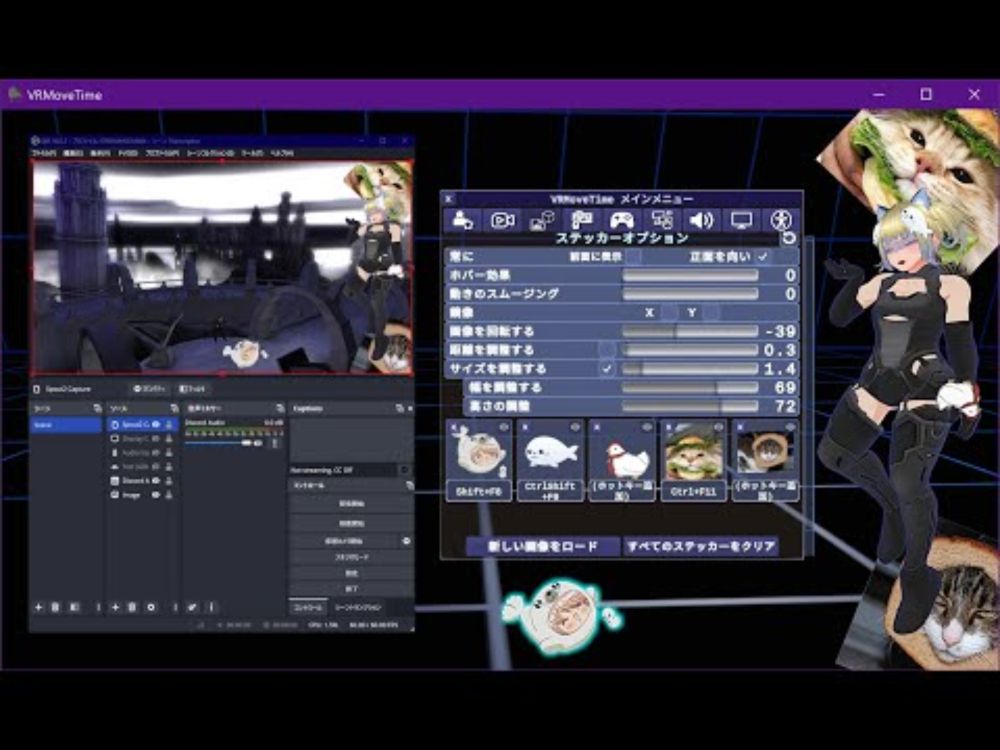The width and height of the screenshot is (1000, 750).
Task: Open advanced audio properties icon in OBS mixer
Action: coord(192,607)
